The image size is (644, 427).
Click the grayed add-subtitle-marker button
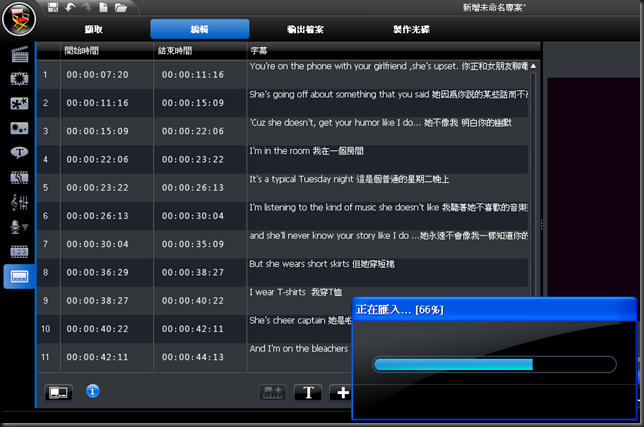[272, 393]
